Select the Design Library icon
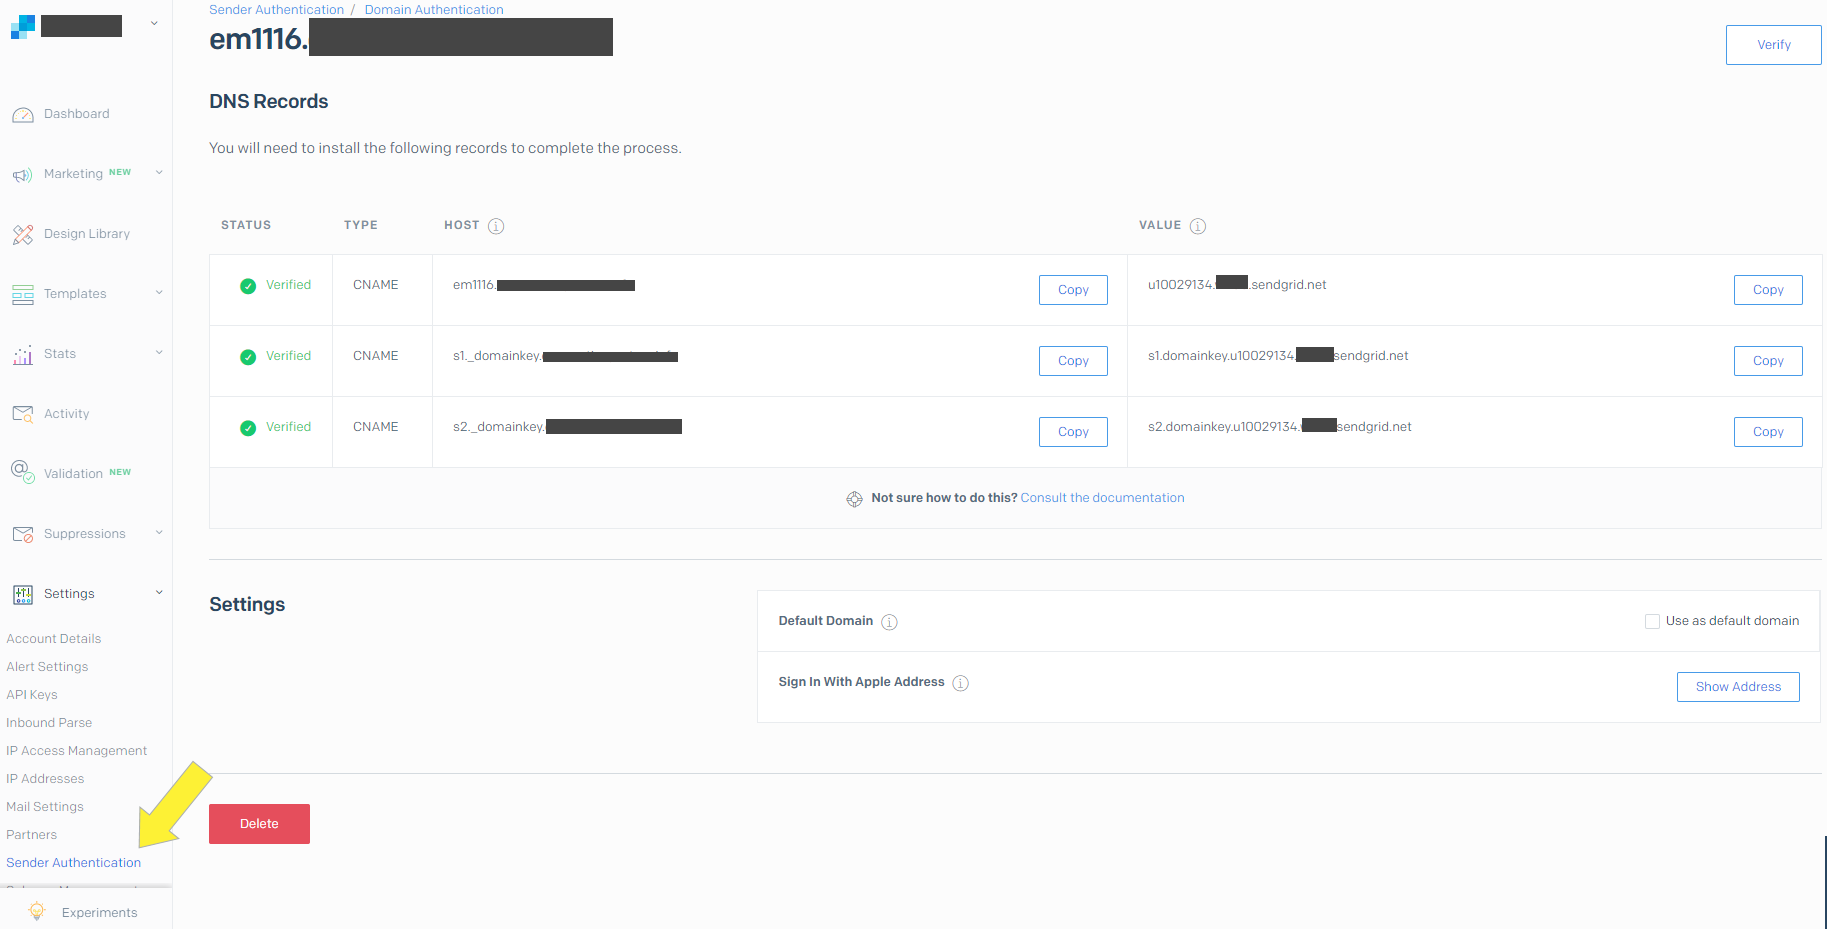Screen dimensions: 1827x929 (22, 233)
